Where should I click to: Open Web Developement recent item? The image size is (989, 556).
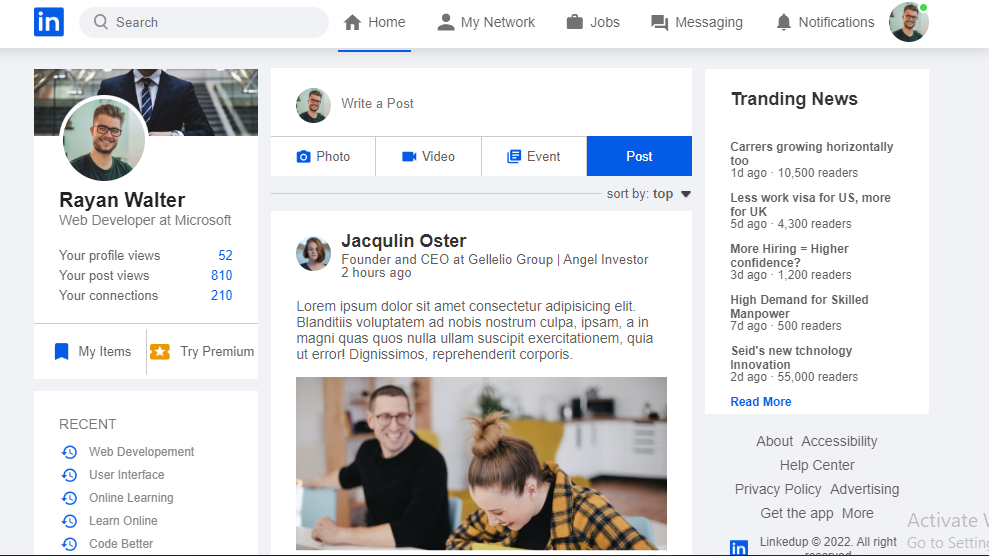(141, 452)
